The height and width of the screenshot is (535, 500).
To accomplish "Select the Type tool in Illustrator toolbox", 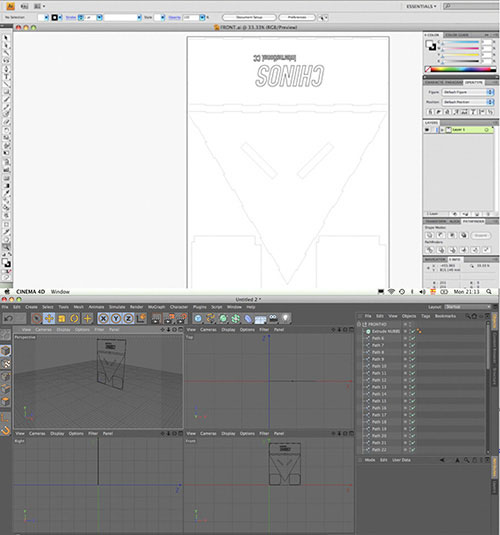I will pyautogui.click(x=6, y=77).
